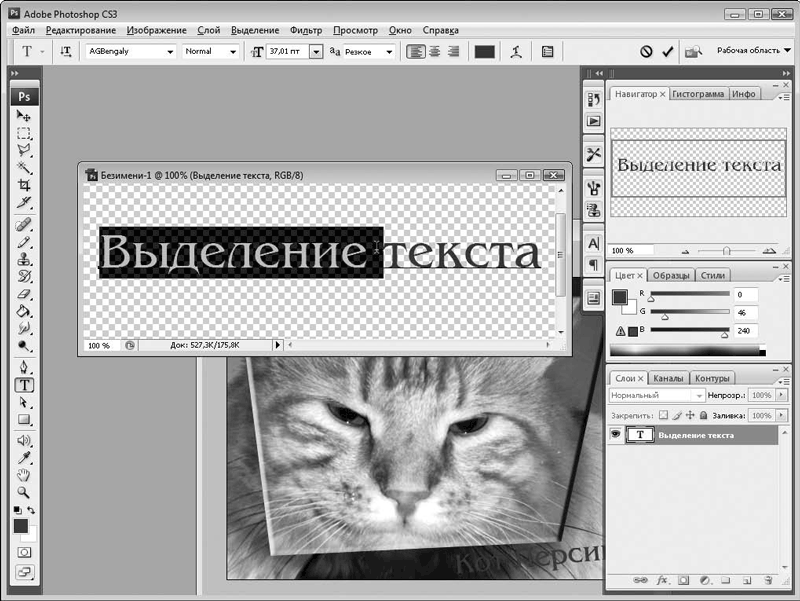
Task: Select the Eyedropper tool
Action: tap(23, 458)
